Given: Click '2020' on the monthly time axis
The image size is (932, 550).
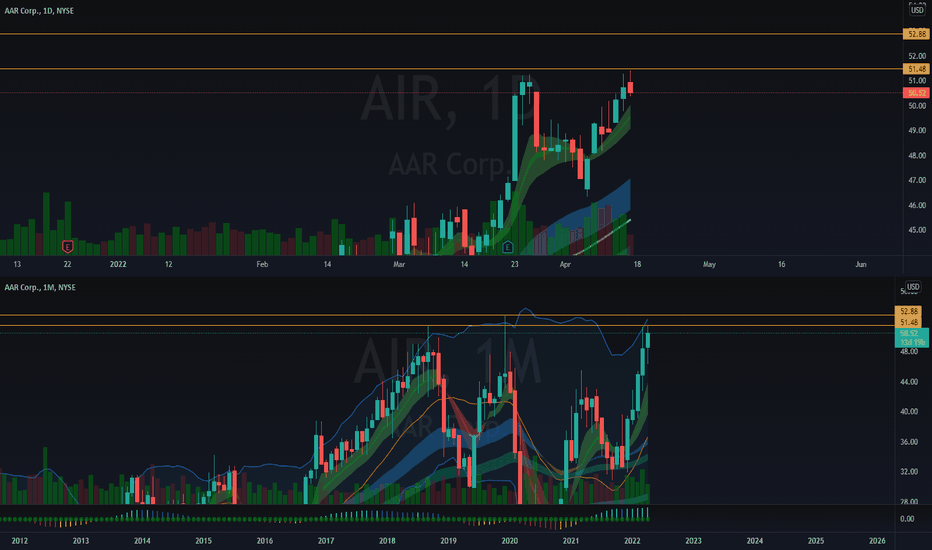Looking at the screenshot, I should click(x=509, y=540).
